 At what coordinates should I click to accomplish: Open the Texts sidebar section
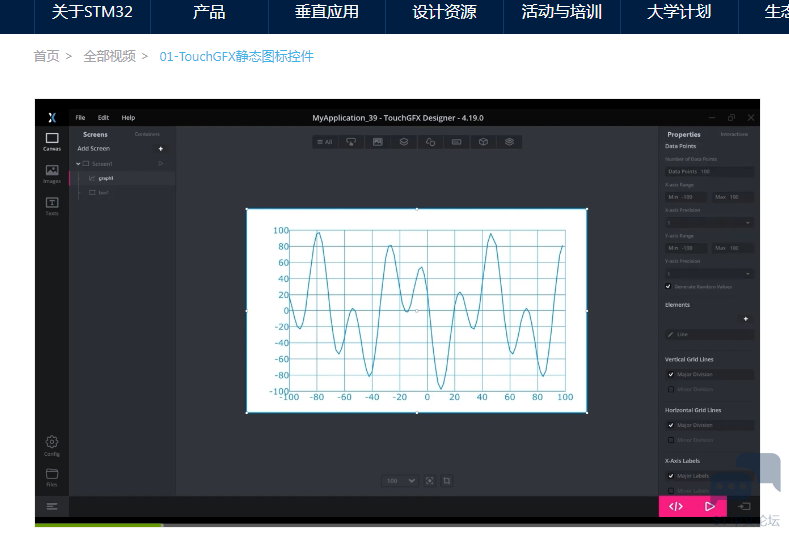coord(52,206)
